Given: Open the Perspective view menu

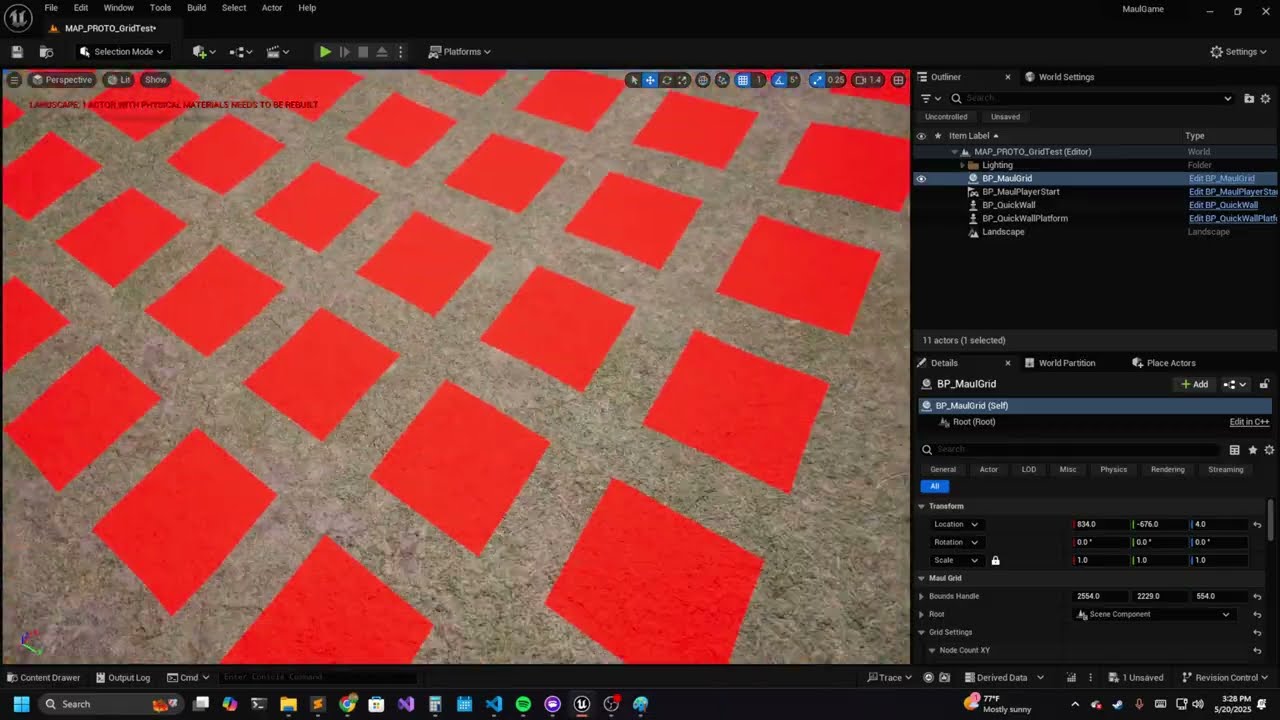Looking at the screenshot, I should [x=62, y=79].
